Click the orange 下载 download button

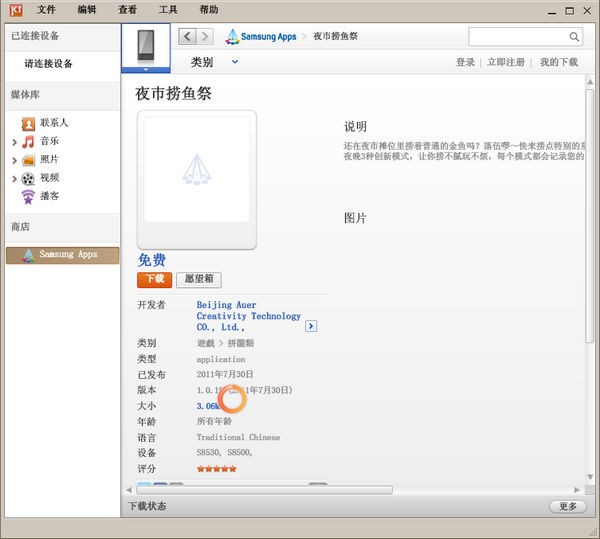tap(155, 279)
